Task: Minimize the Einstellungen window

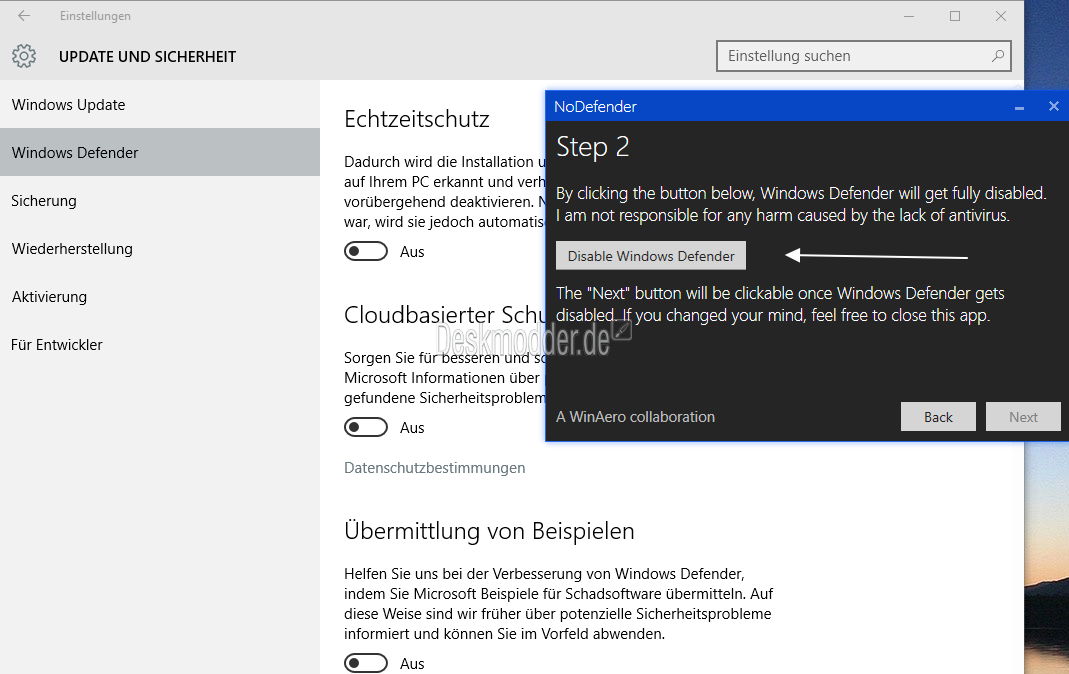Action: tap(909, 16)
